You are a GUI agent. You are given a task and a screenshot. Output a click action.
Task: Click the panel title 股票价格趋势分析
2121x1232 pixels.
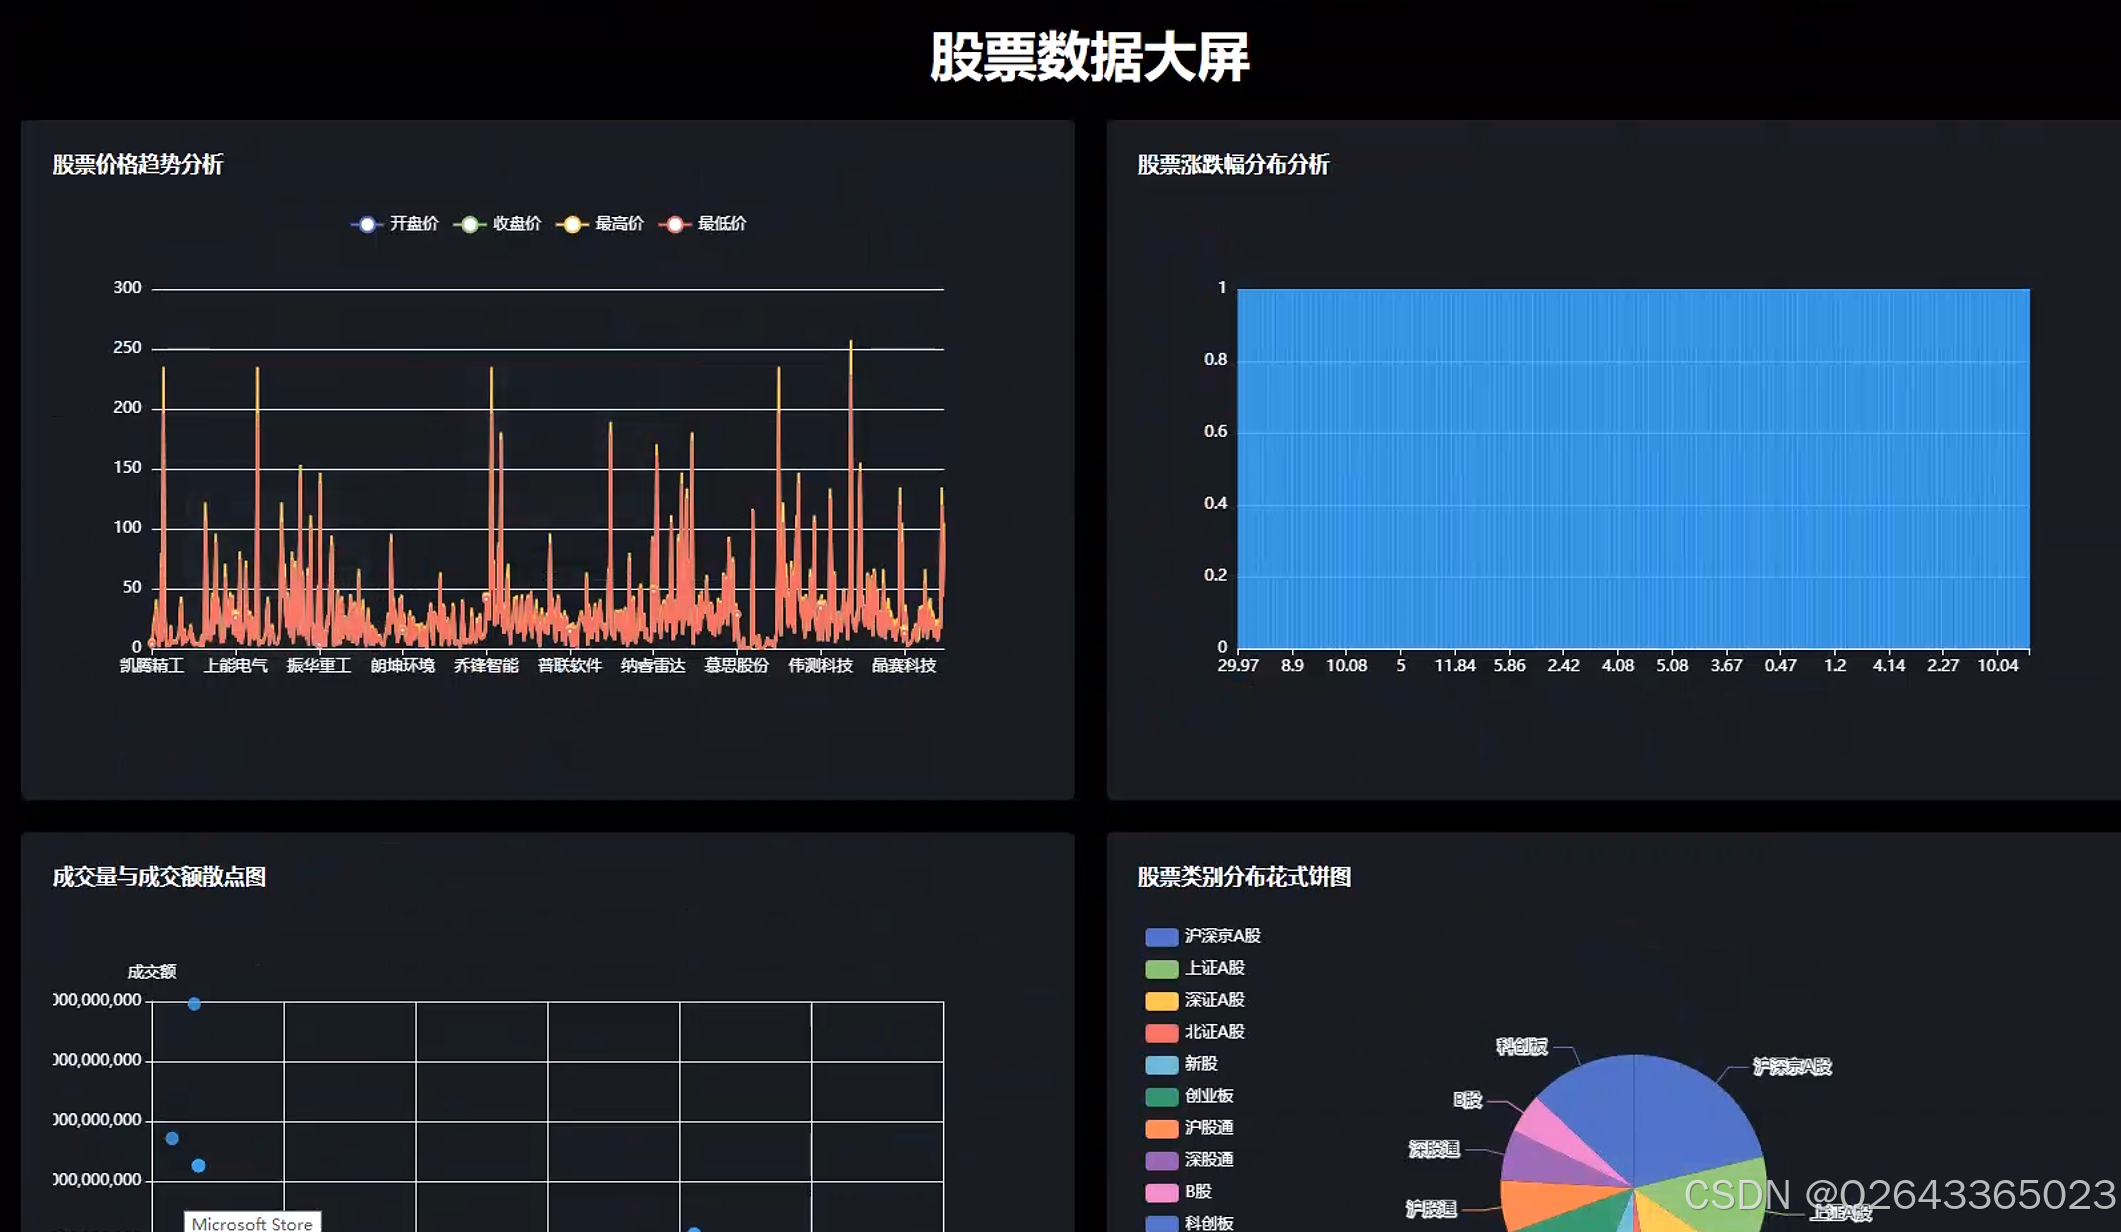click(x=138, y=165)
